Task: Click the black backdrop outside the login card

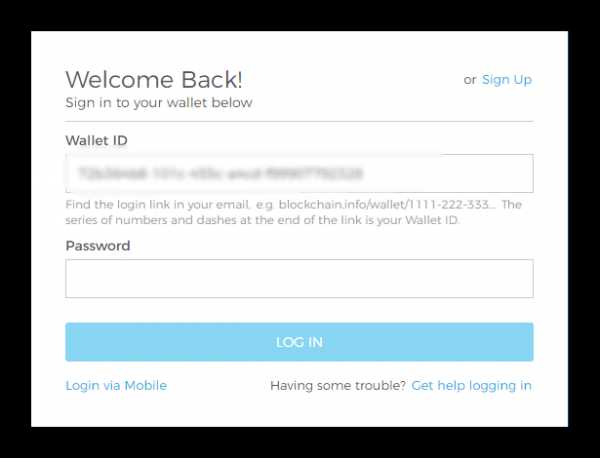Action: pos(300,15)
